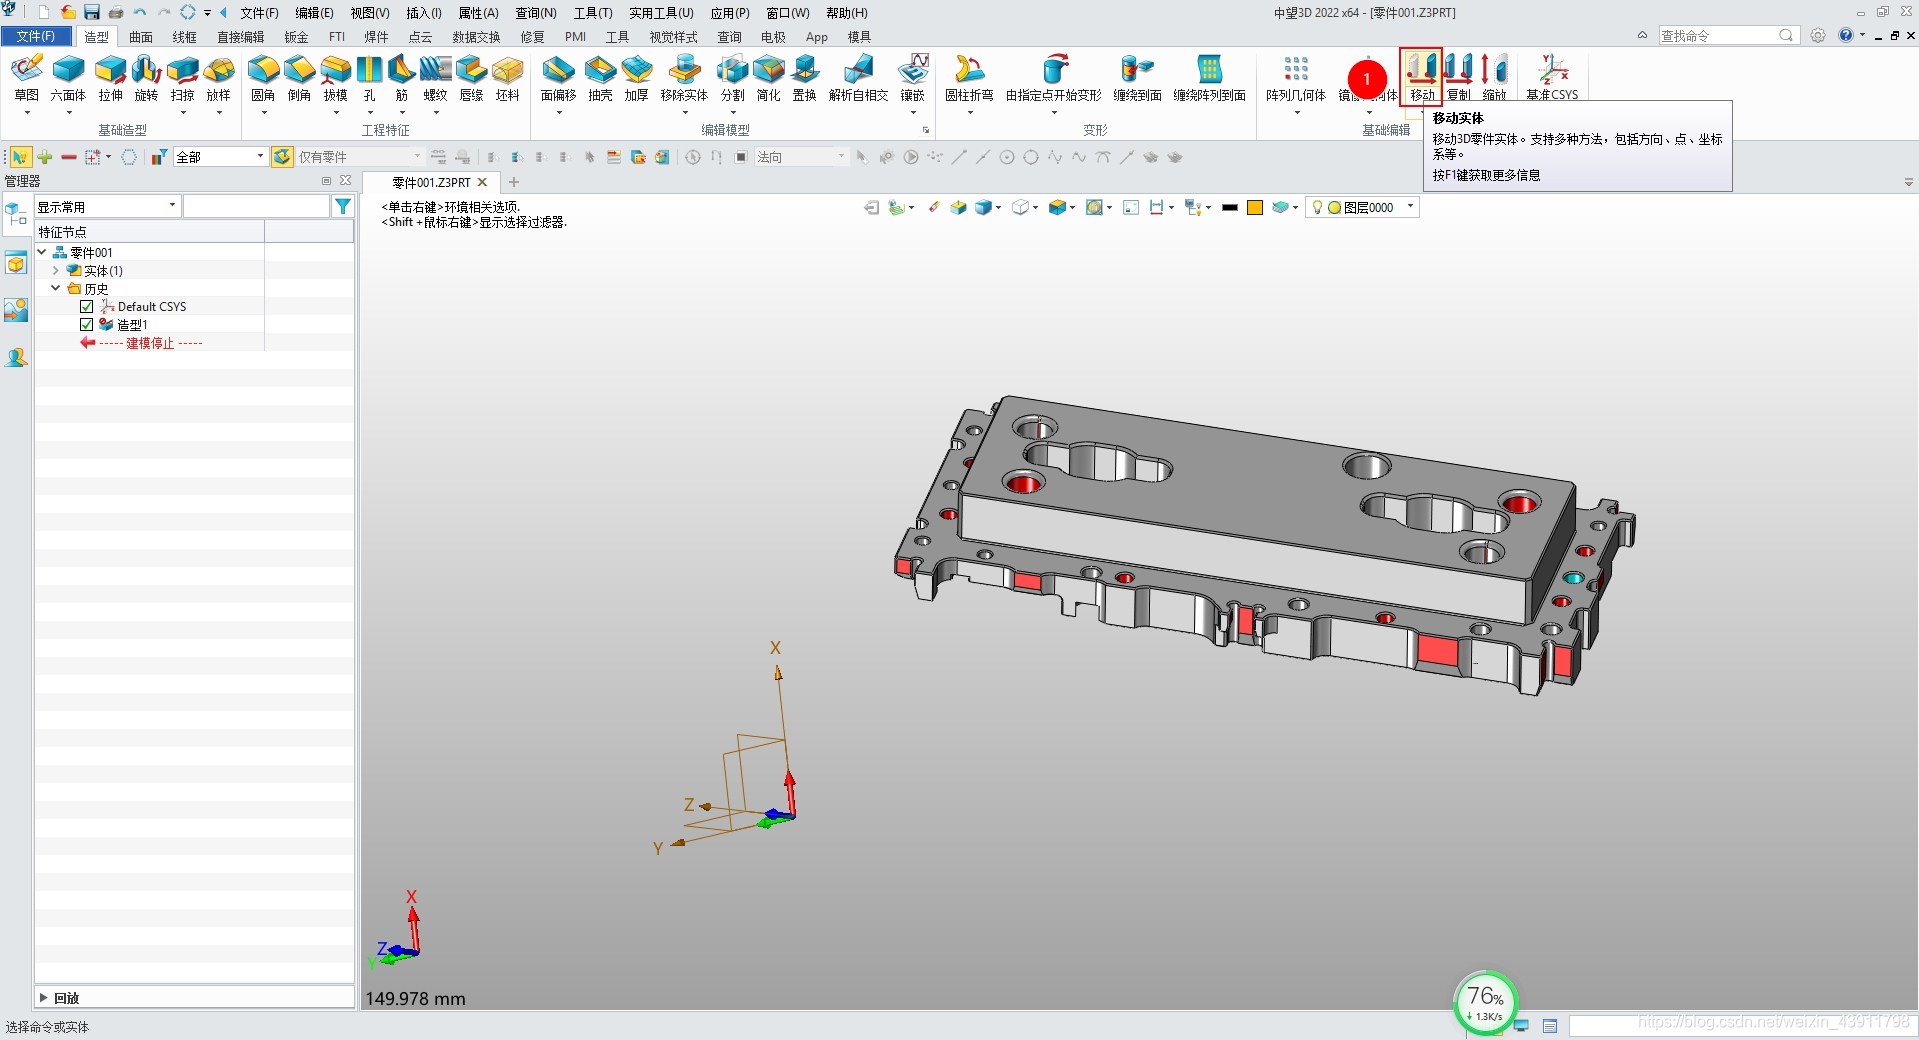This screenshot has height=1040, width=1919.
Task: Click the 螺纹 thread tool
Action: click(435, 78)
